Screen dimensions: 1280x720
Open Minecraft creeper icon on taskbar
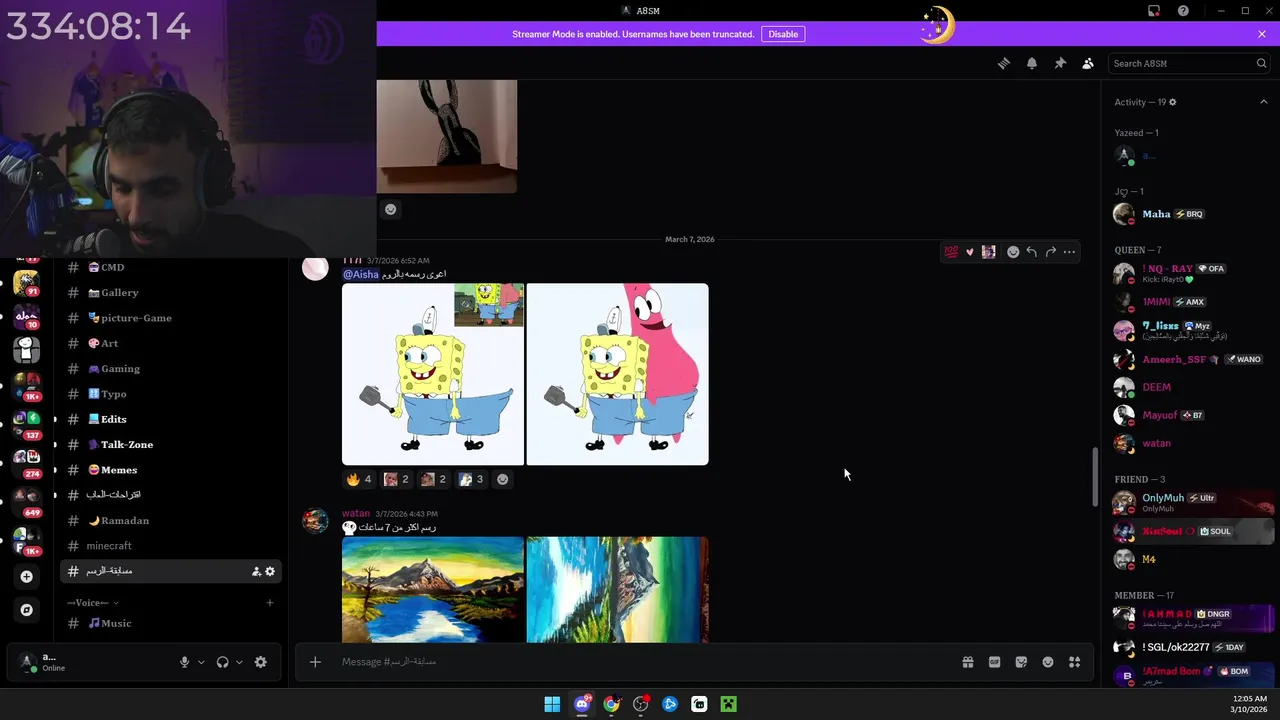click(729, 704)
